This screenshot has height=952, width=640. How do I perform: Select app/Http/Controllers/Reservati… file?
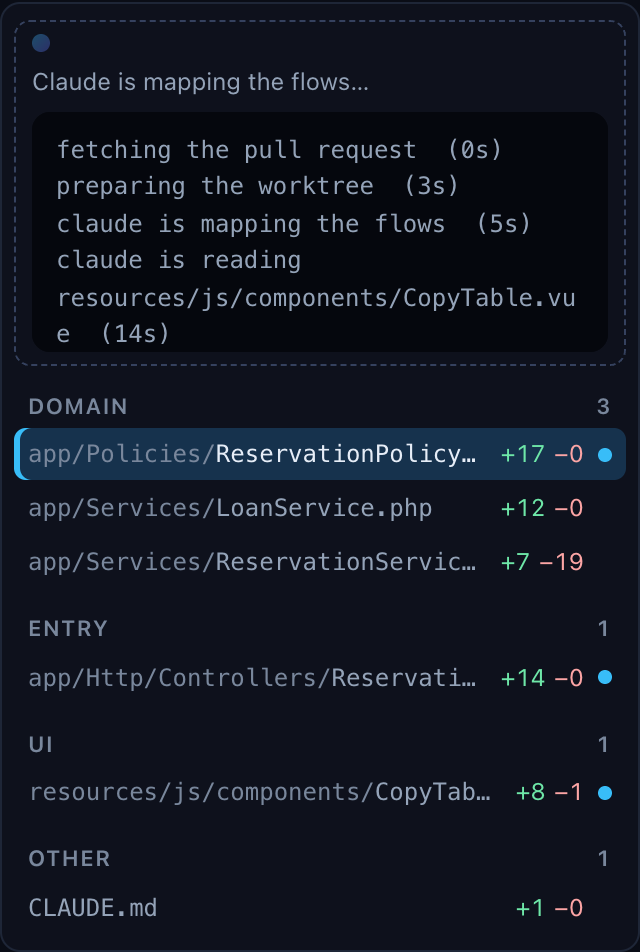[320, 678]
